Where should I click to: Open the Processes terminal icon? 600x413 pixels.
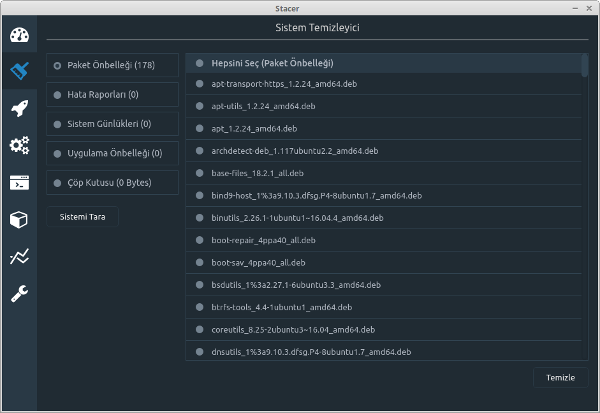pos(19,183)
